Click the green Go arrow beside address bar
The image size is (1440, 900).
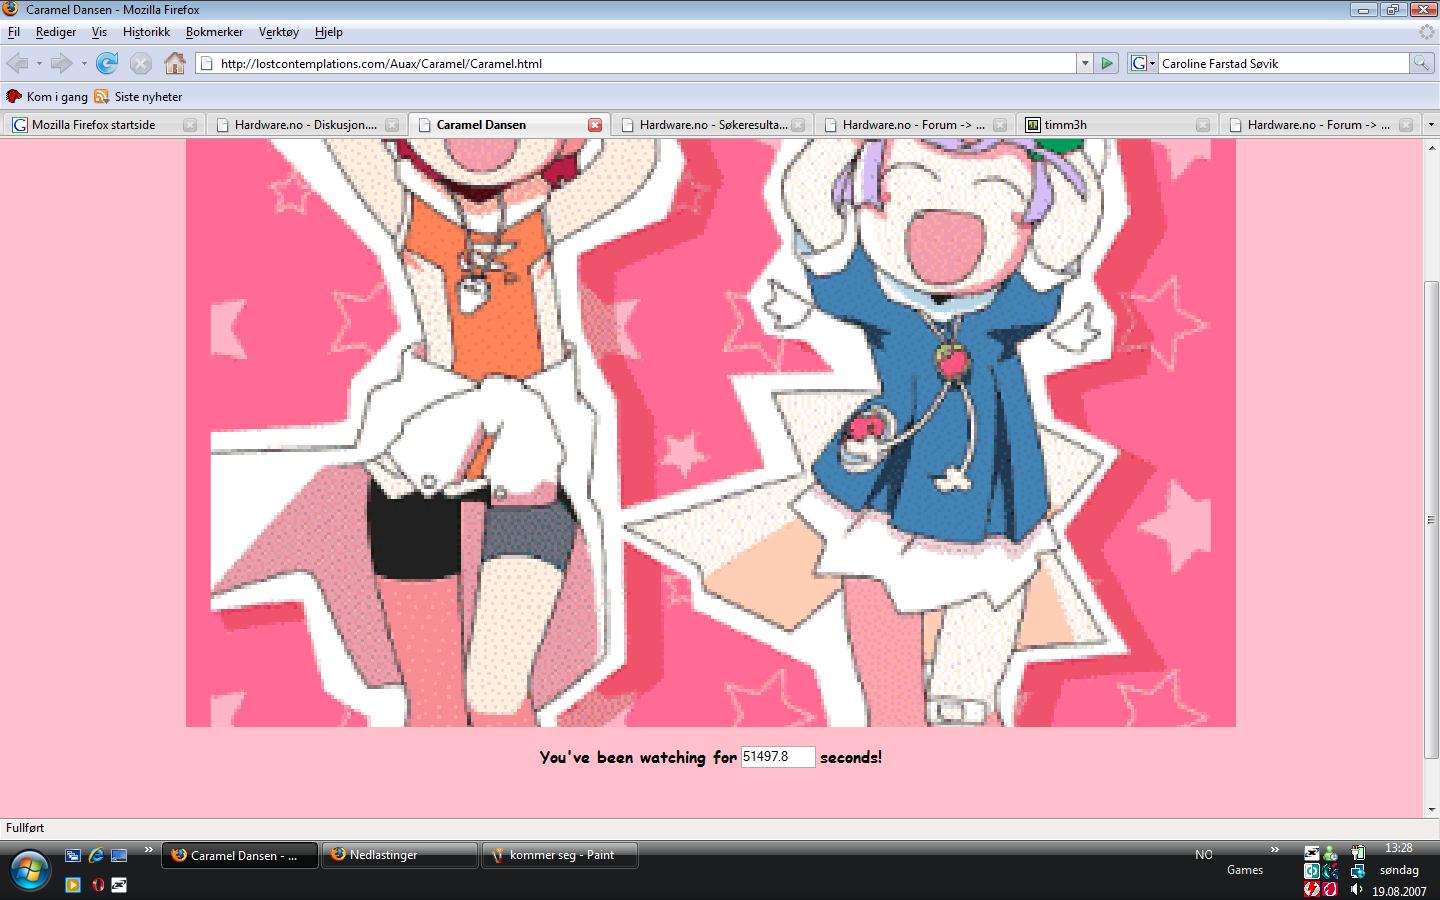pos(1107,63)
